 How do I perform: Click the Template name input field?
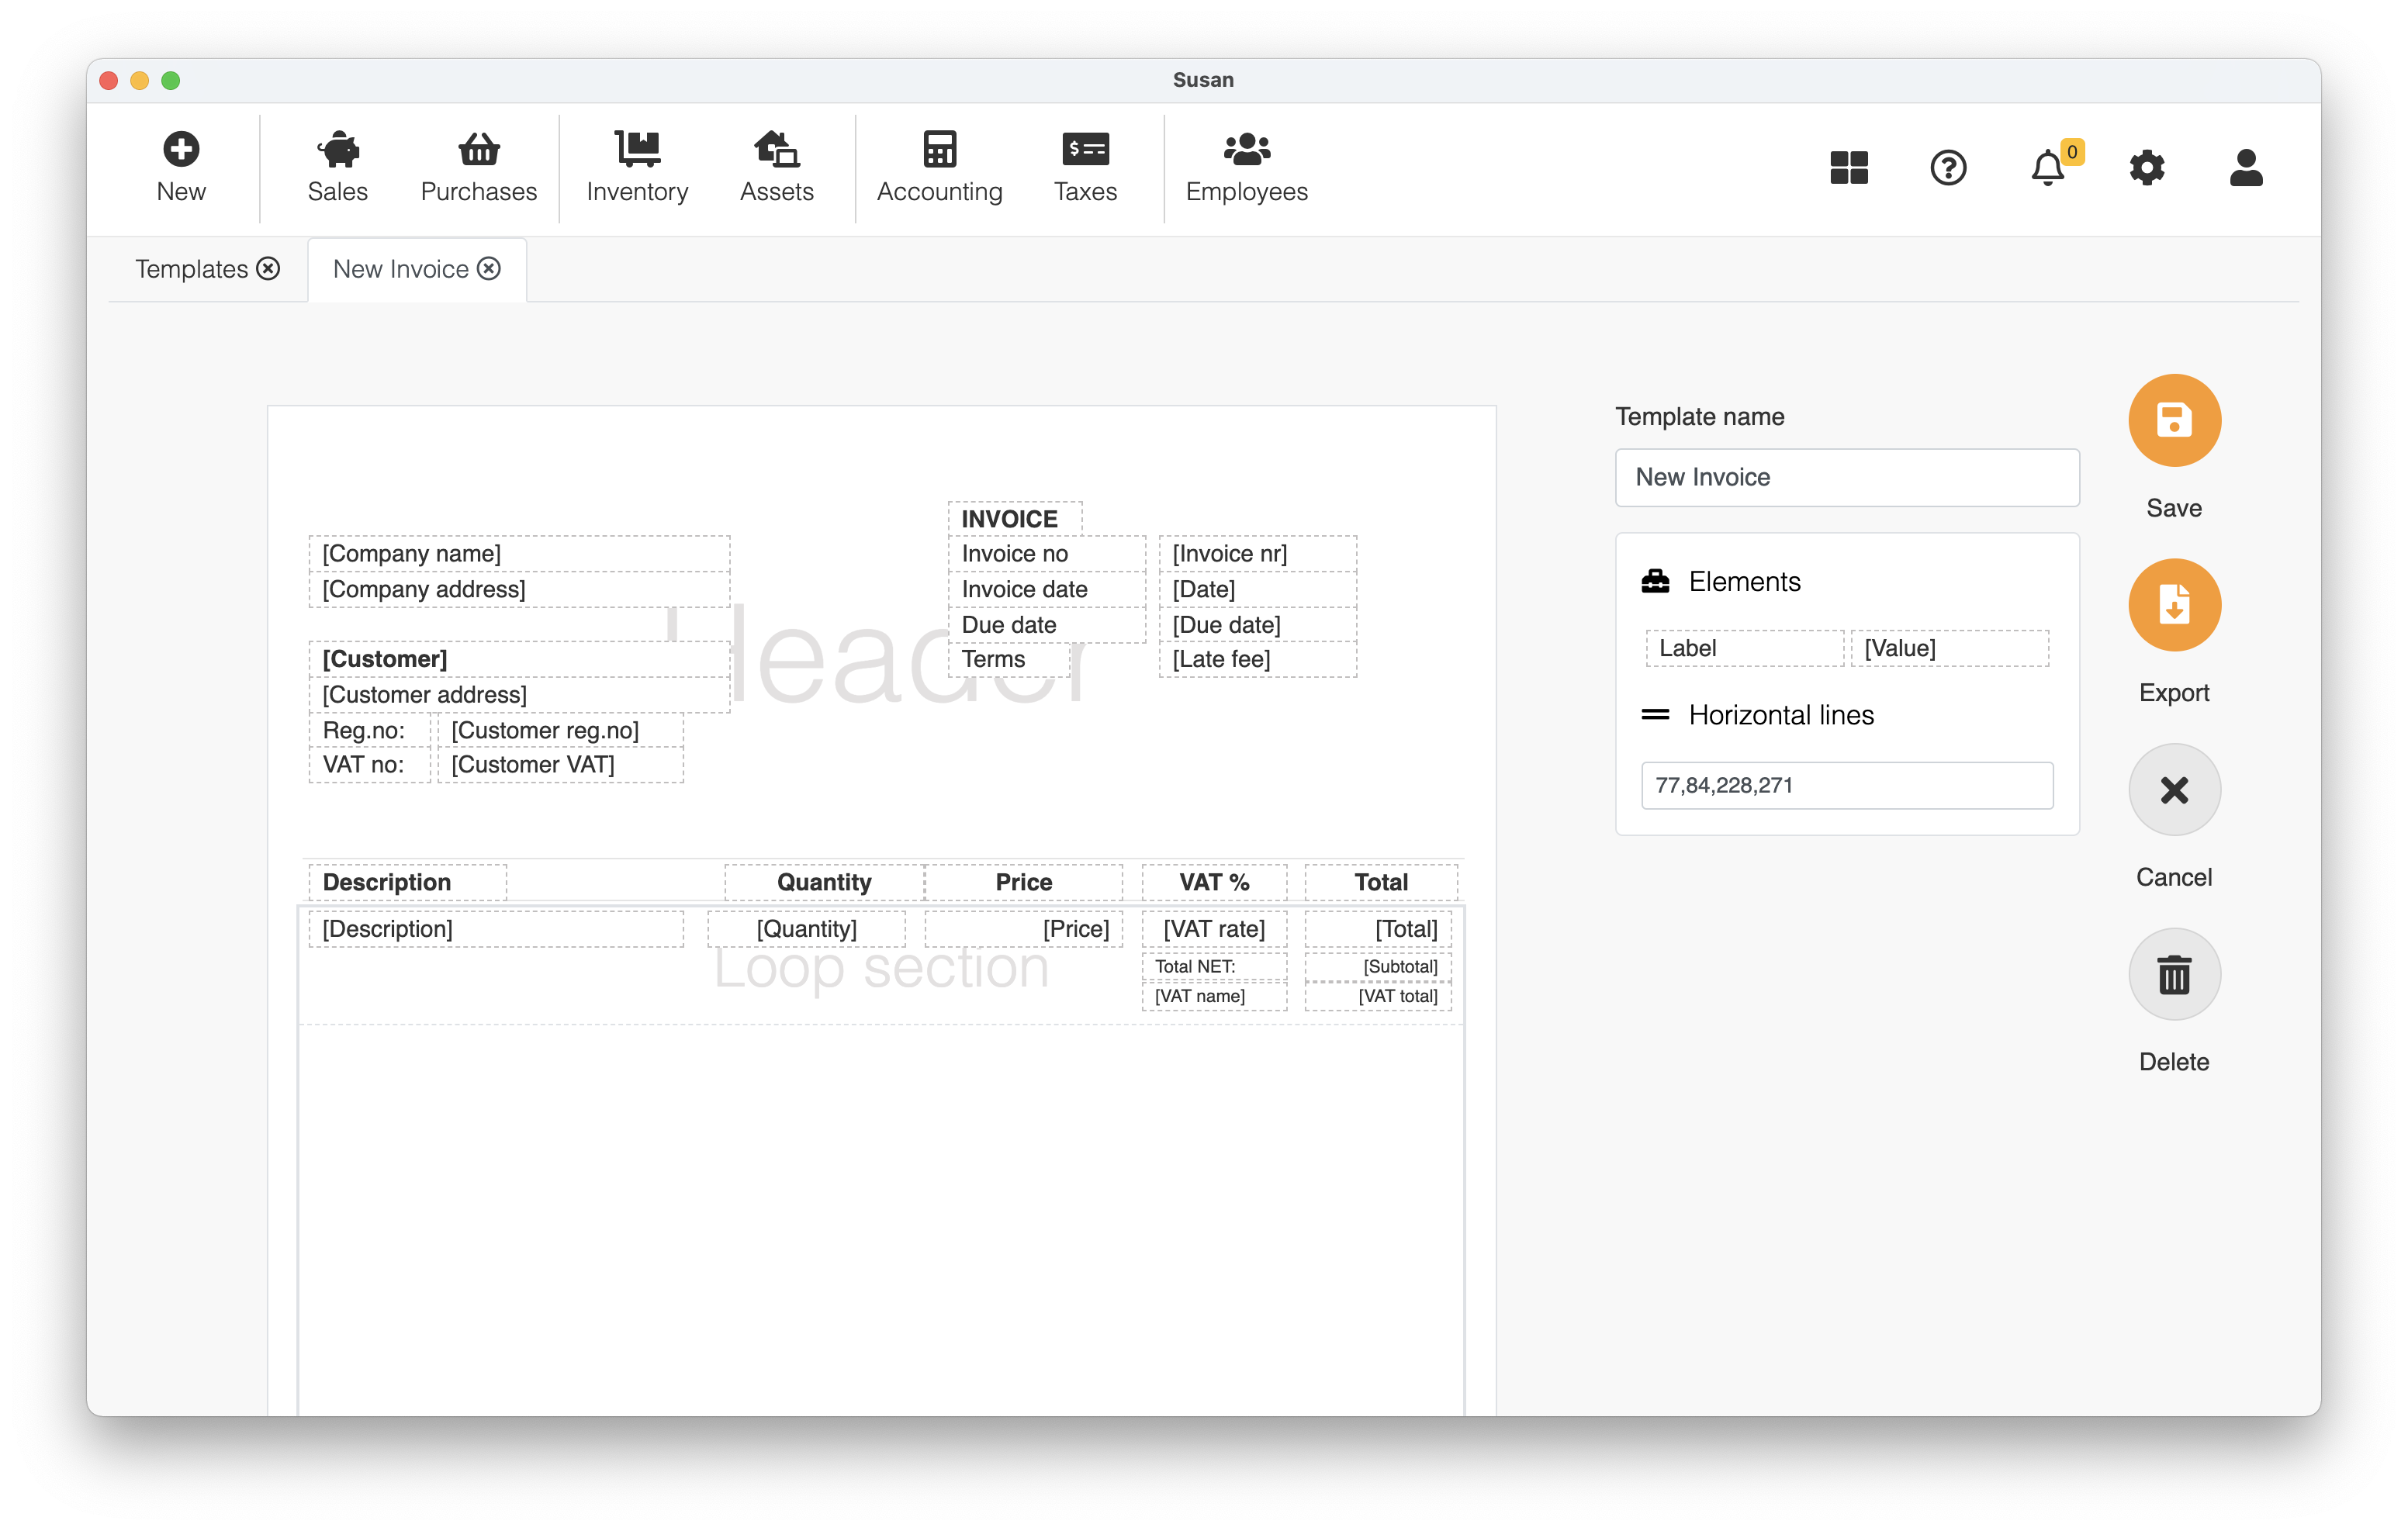pyautogui.click(x=1846, y=477)
